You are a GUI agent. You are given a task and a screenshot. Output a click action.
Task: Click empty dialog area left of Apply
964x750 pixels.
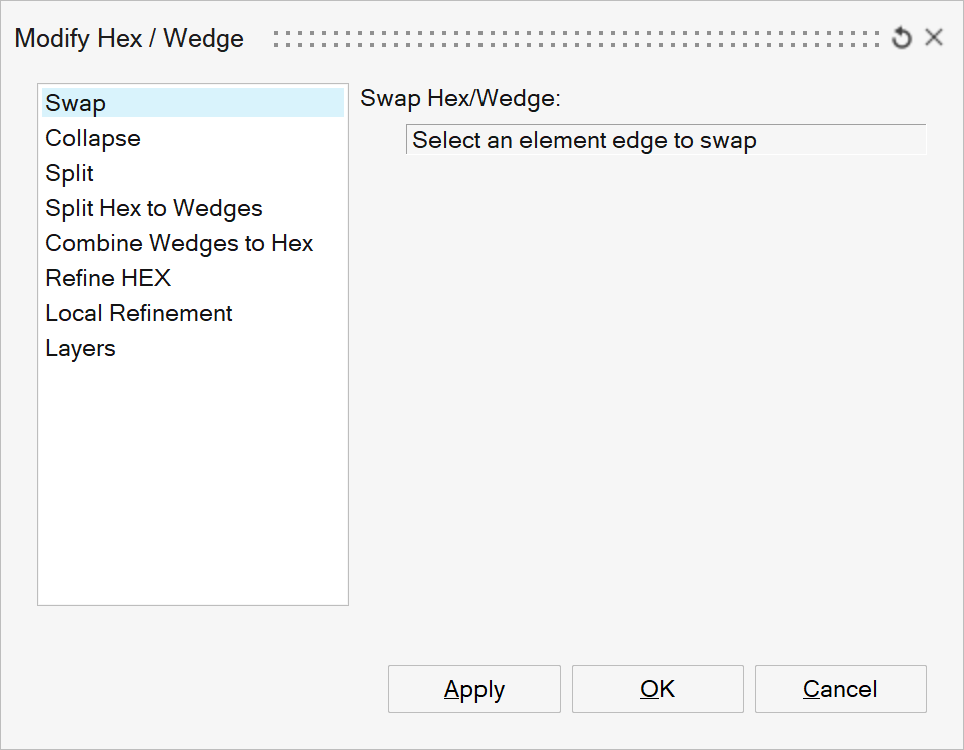click(200, 689)
